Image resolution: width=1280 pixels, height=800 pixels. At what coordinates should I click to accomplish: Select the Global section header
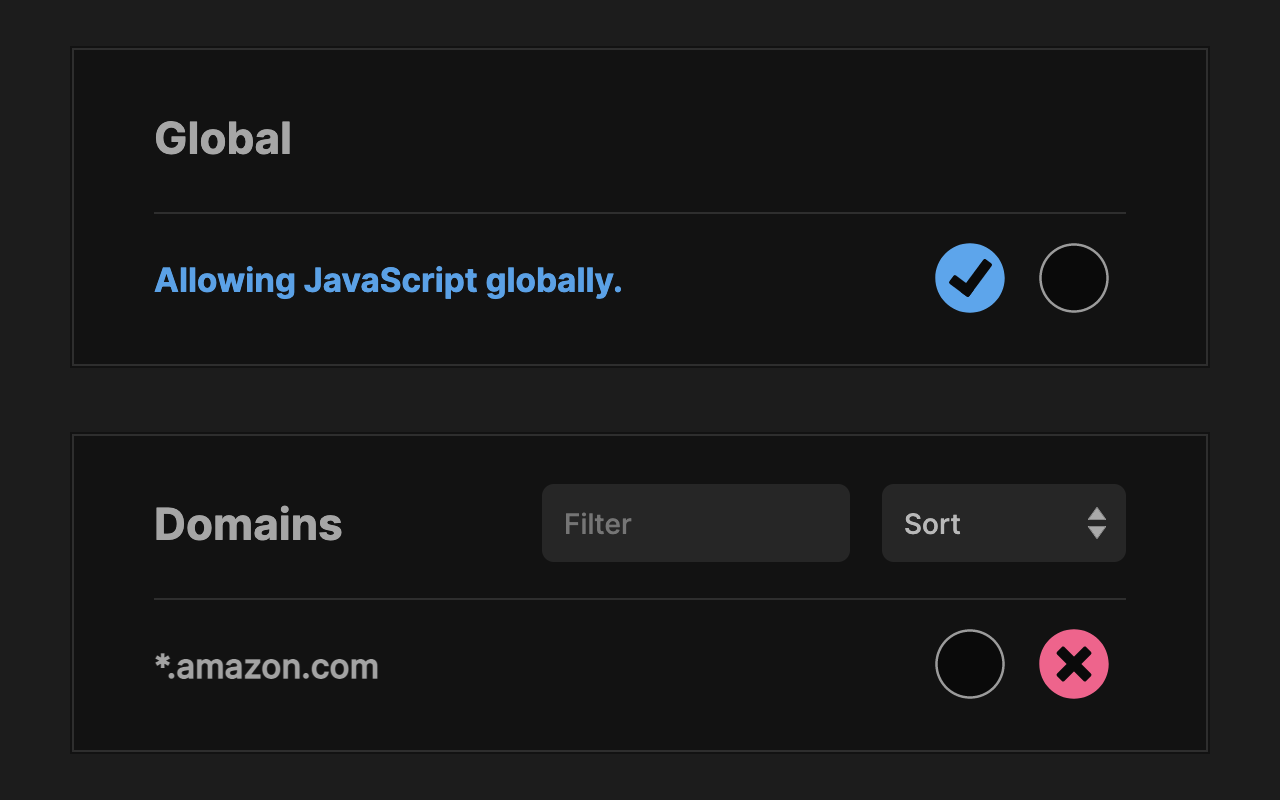pos(223,138)
